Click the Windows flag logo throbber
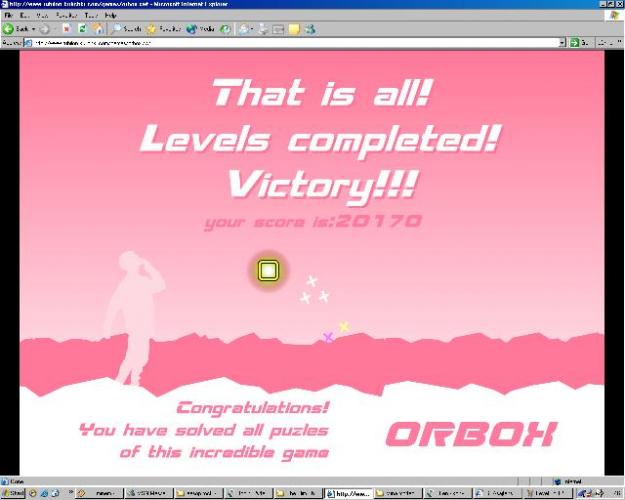625x500 pixels. click(614, 15)
